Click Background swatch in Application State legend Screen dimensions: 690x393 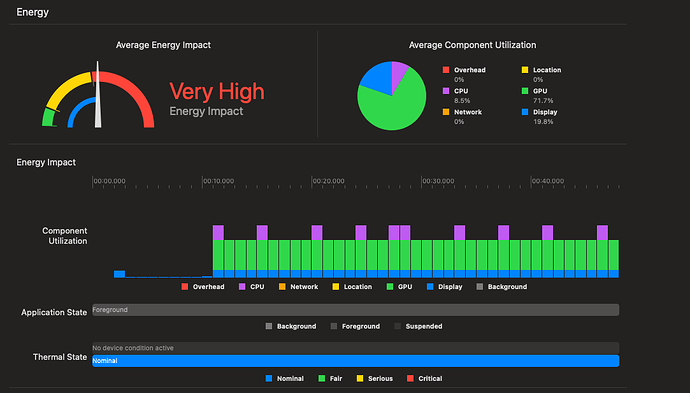pyautogui.click(x=269, y=326)
